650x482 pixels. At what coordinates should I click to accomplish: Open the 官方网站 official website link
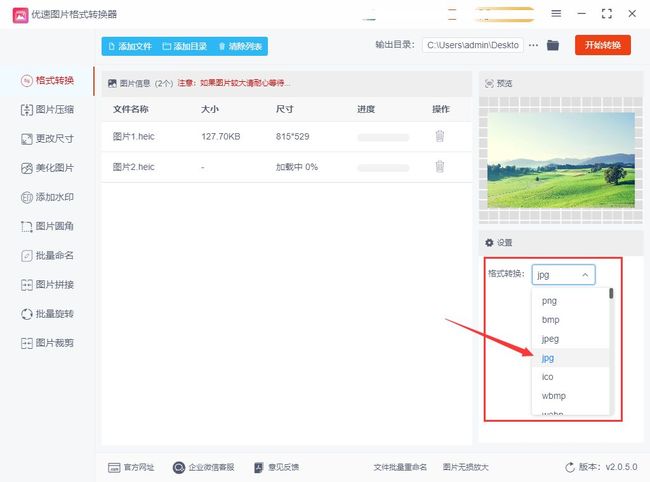point(131,467)
